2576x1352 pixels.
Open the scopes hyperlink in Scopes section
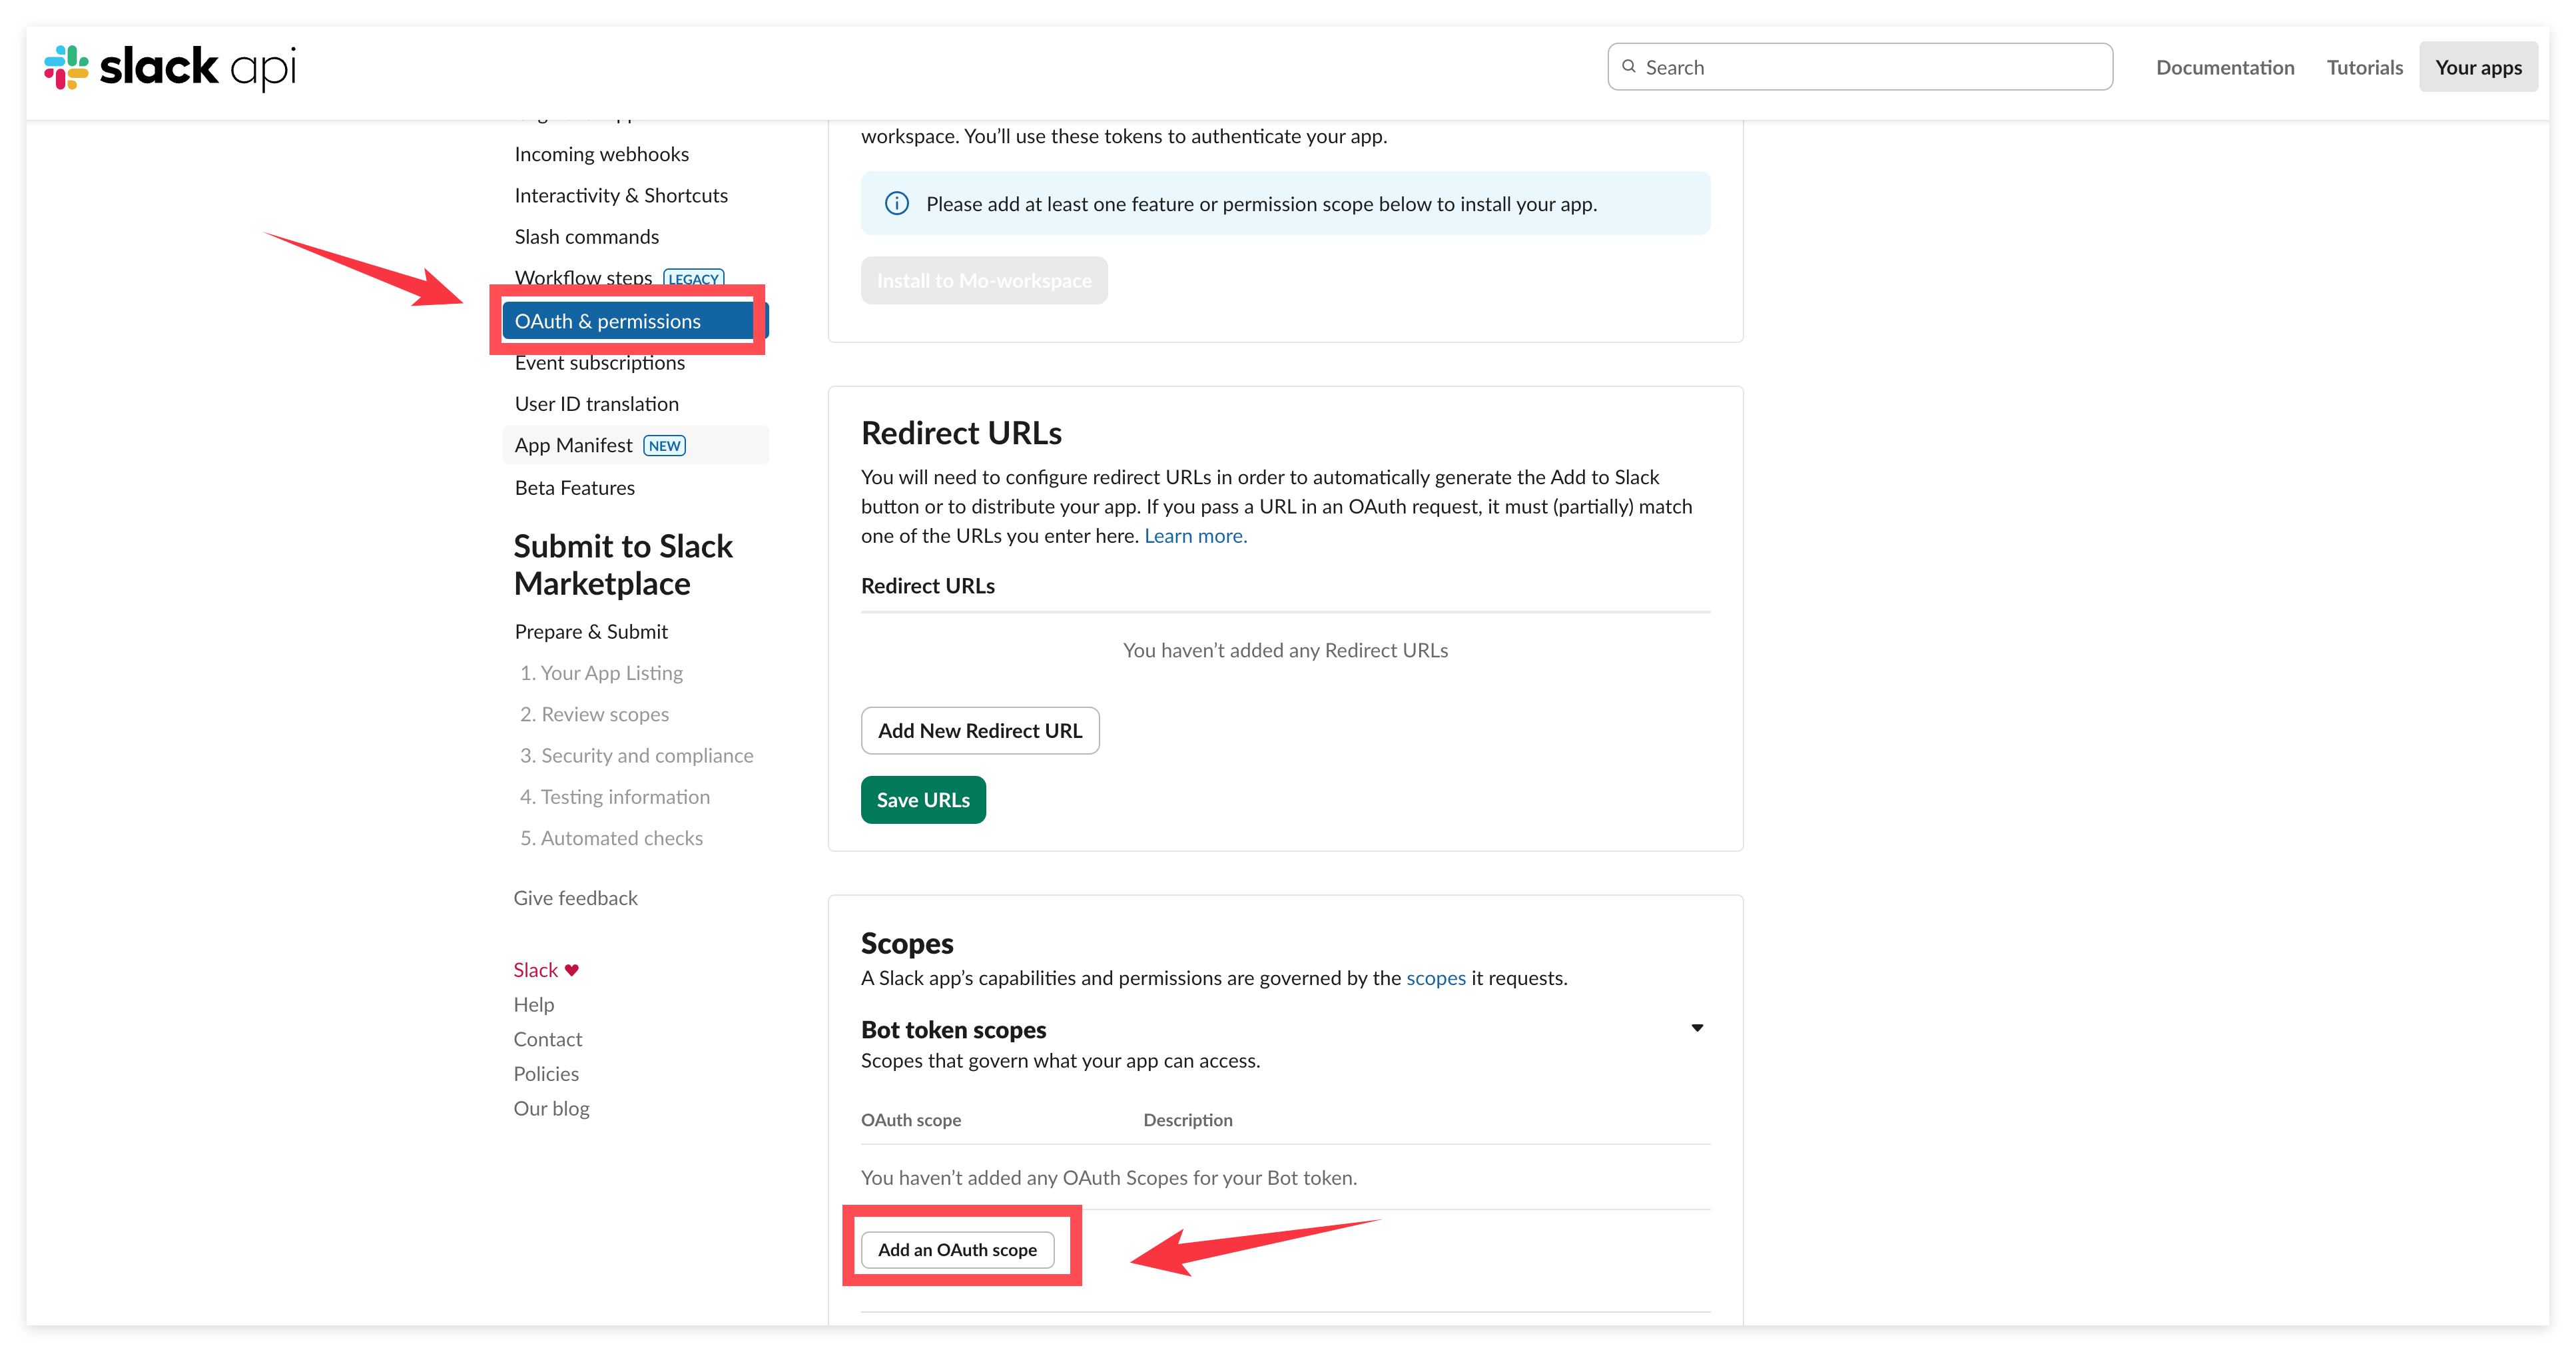pos(1435,978)
